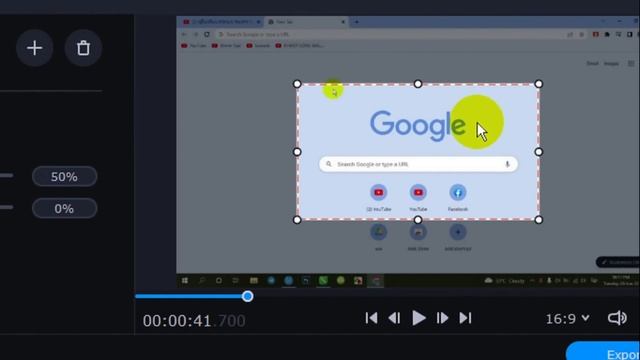Click the left-middle selection handle
This screenshot has width=640, height=360.
coord(297,152)
